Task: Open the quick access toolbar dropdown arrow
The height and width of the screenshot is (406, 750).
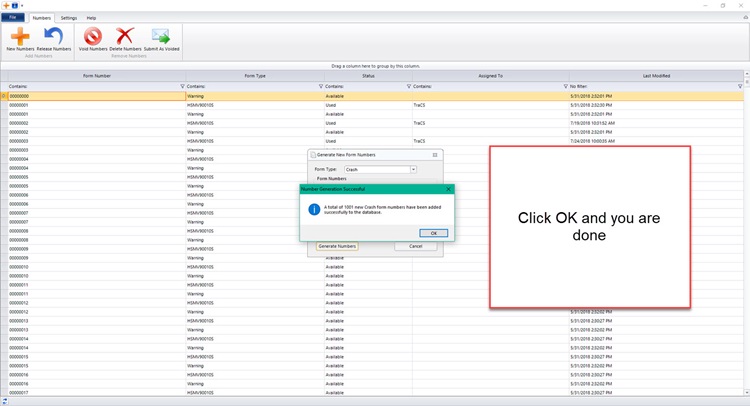Action: coord(23,5)
